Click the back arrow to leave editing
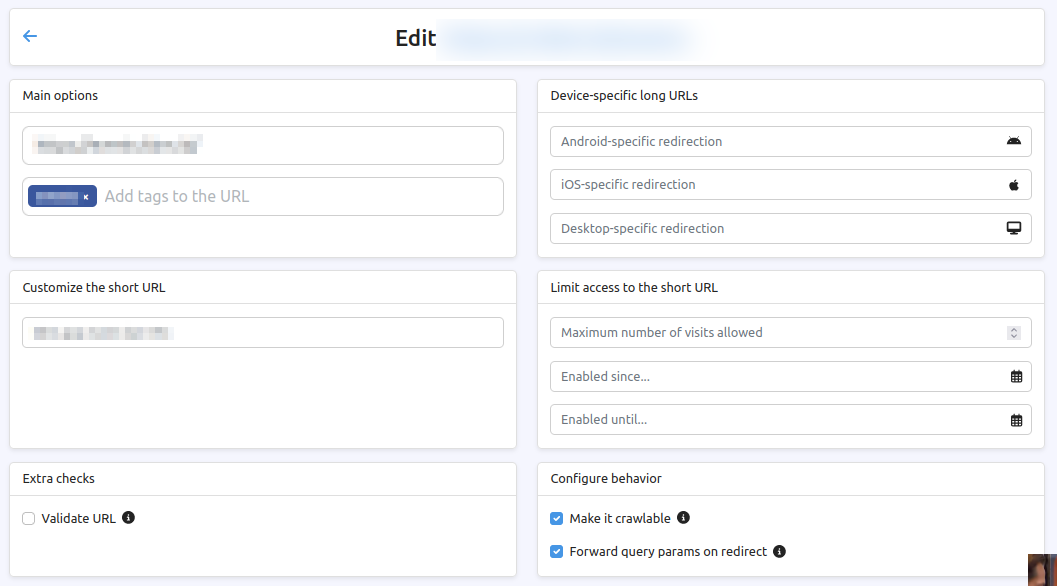 [x=29, y=36]
